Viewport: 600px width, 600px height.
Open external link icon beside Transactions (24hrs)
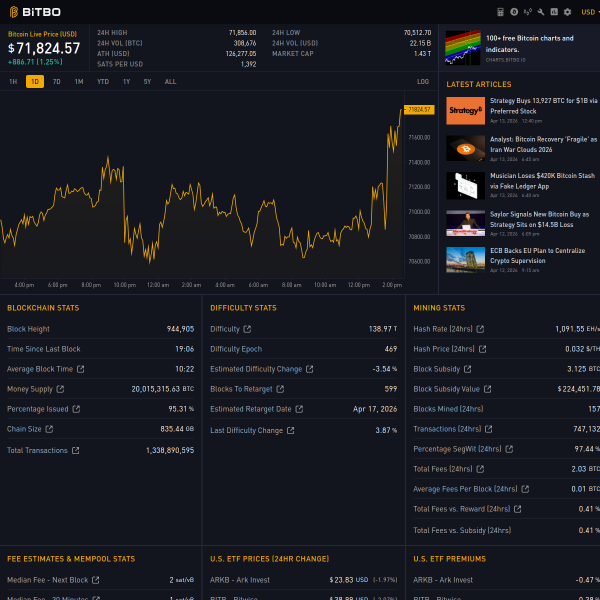tap(489, 429)
